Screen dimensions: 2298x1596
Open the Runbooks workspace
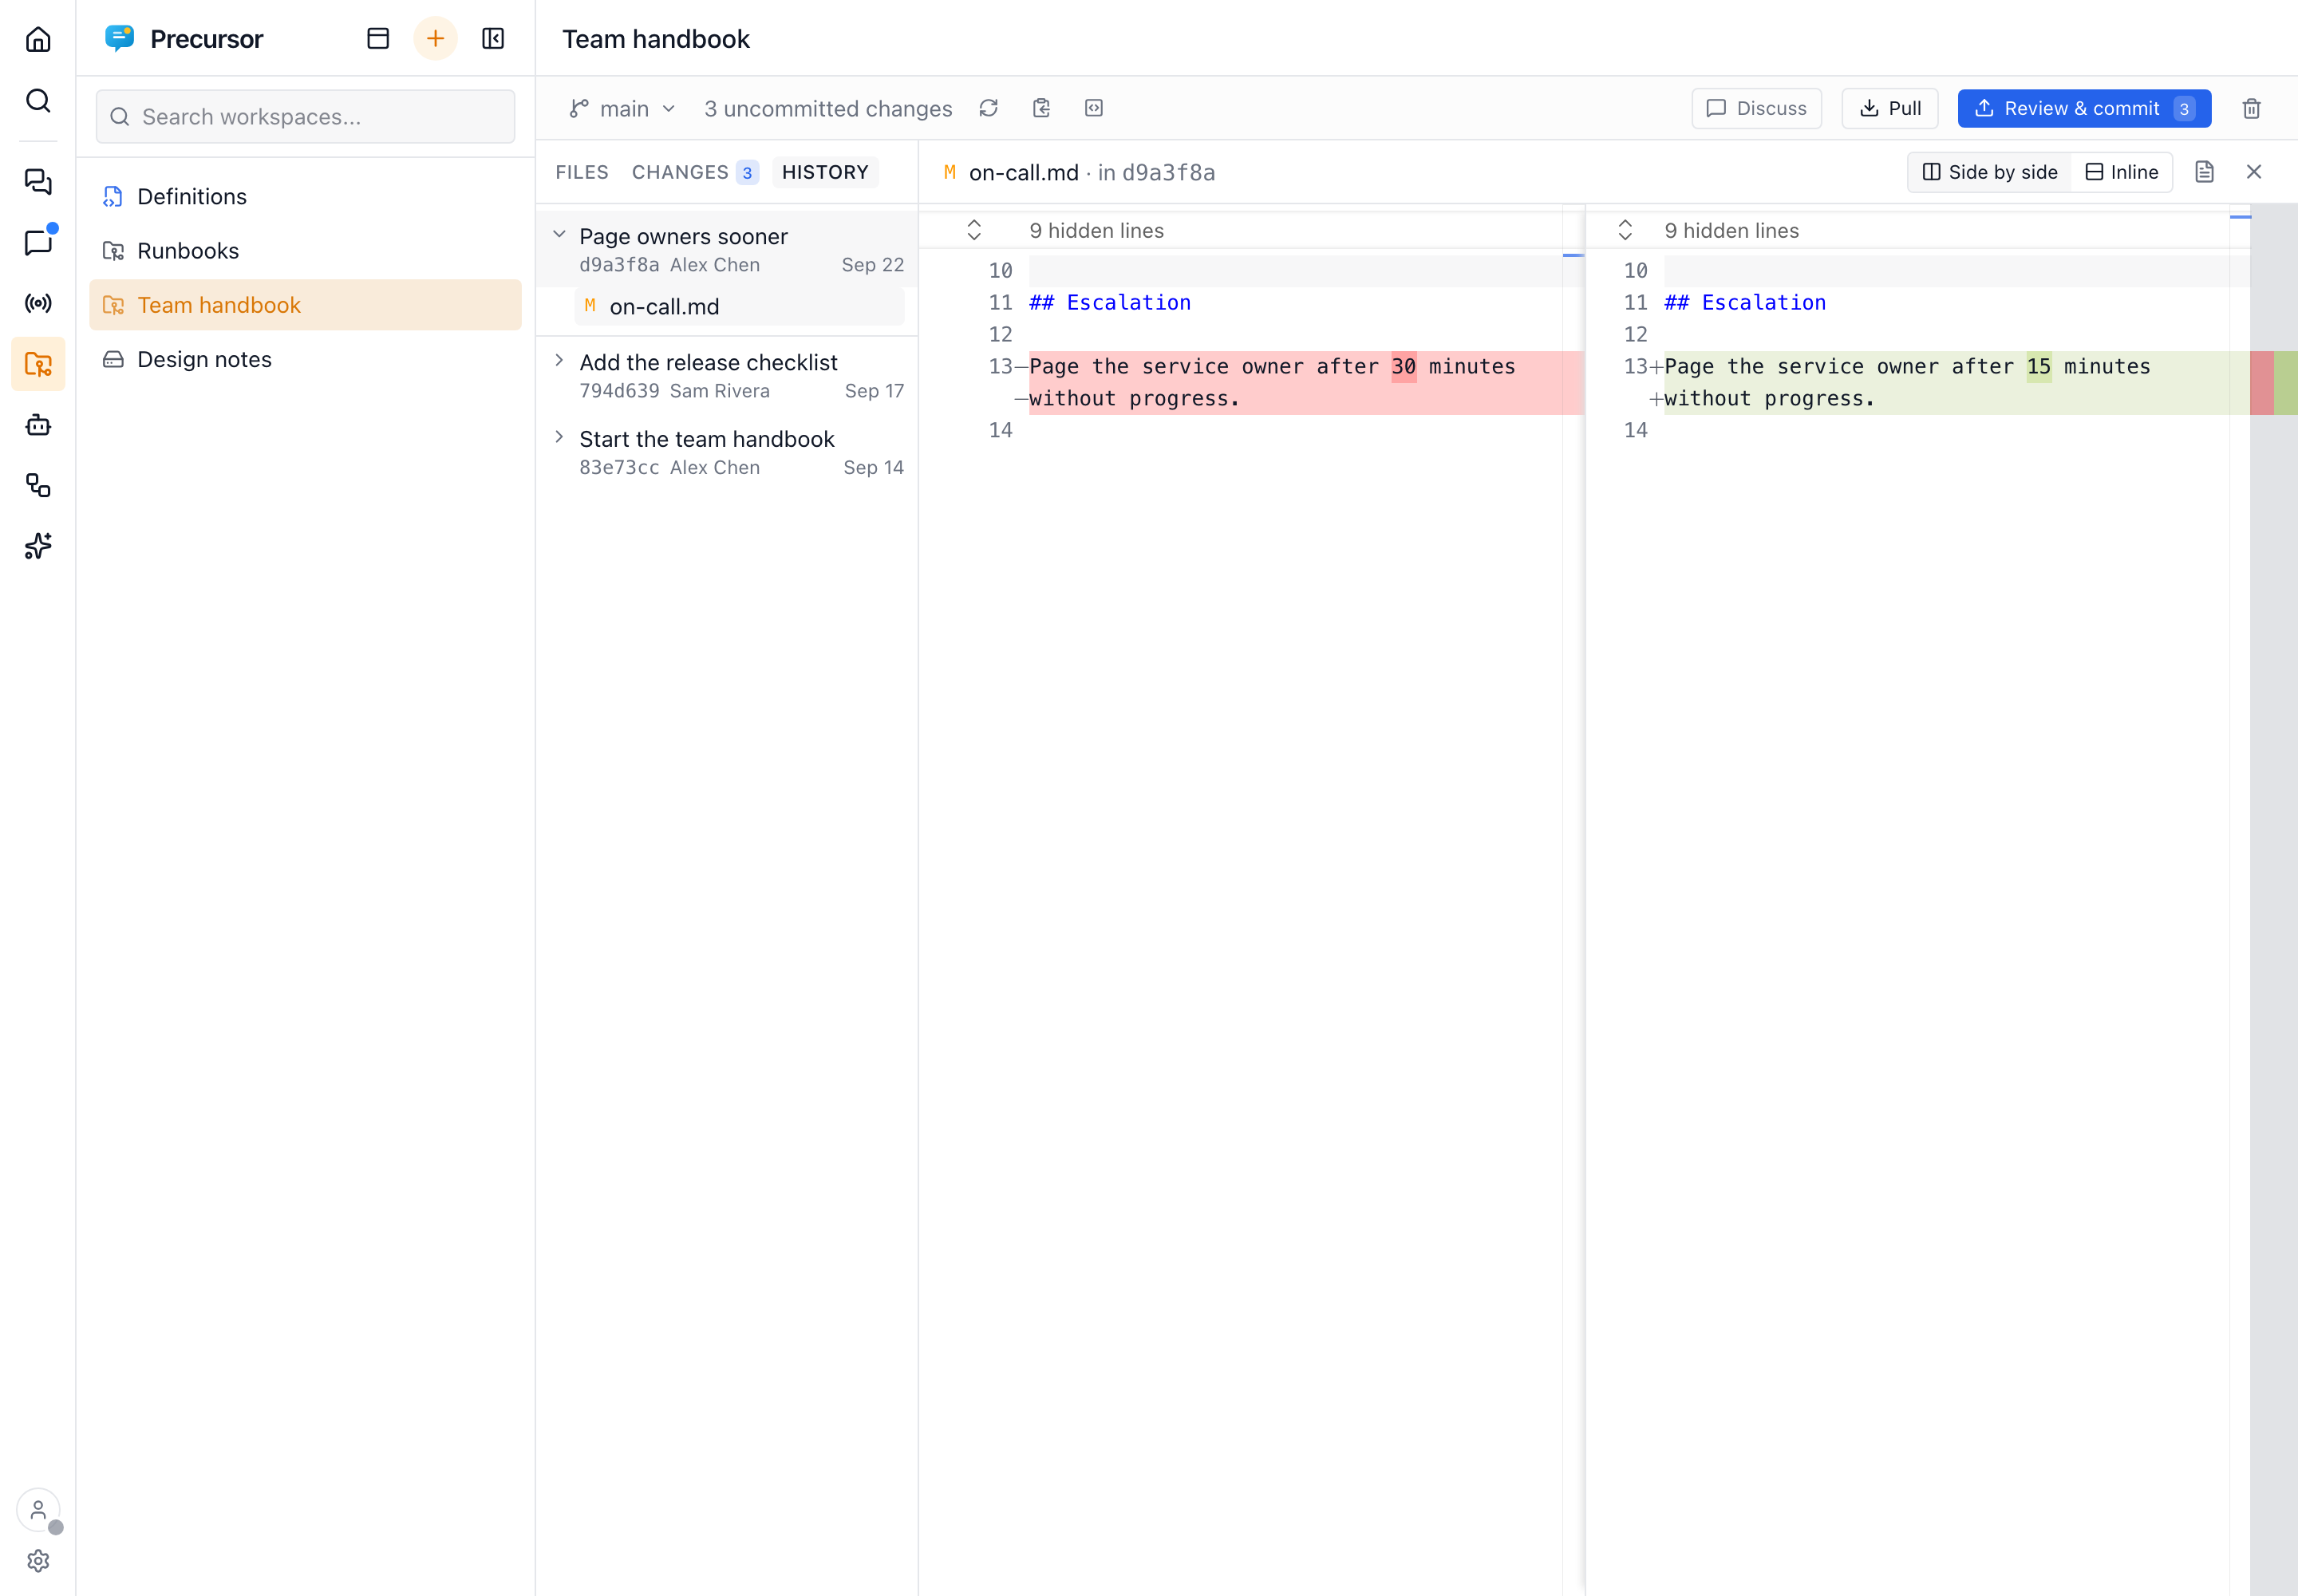(x=305, y=251)
